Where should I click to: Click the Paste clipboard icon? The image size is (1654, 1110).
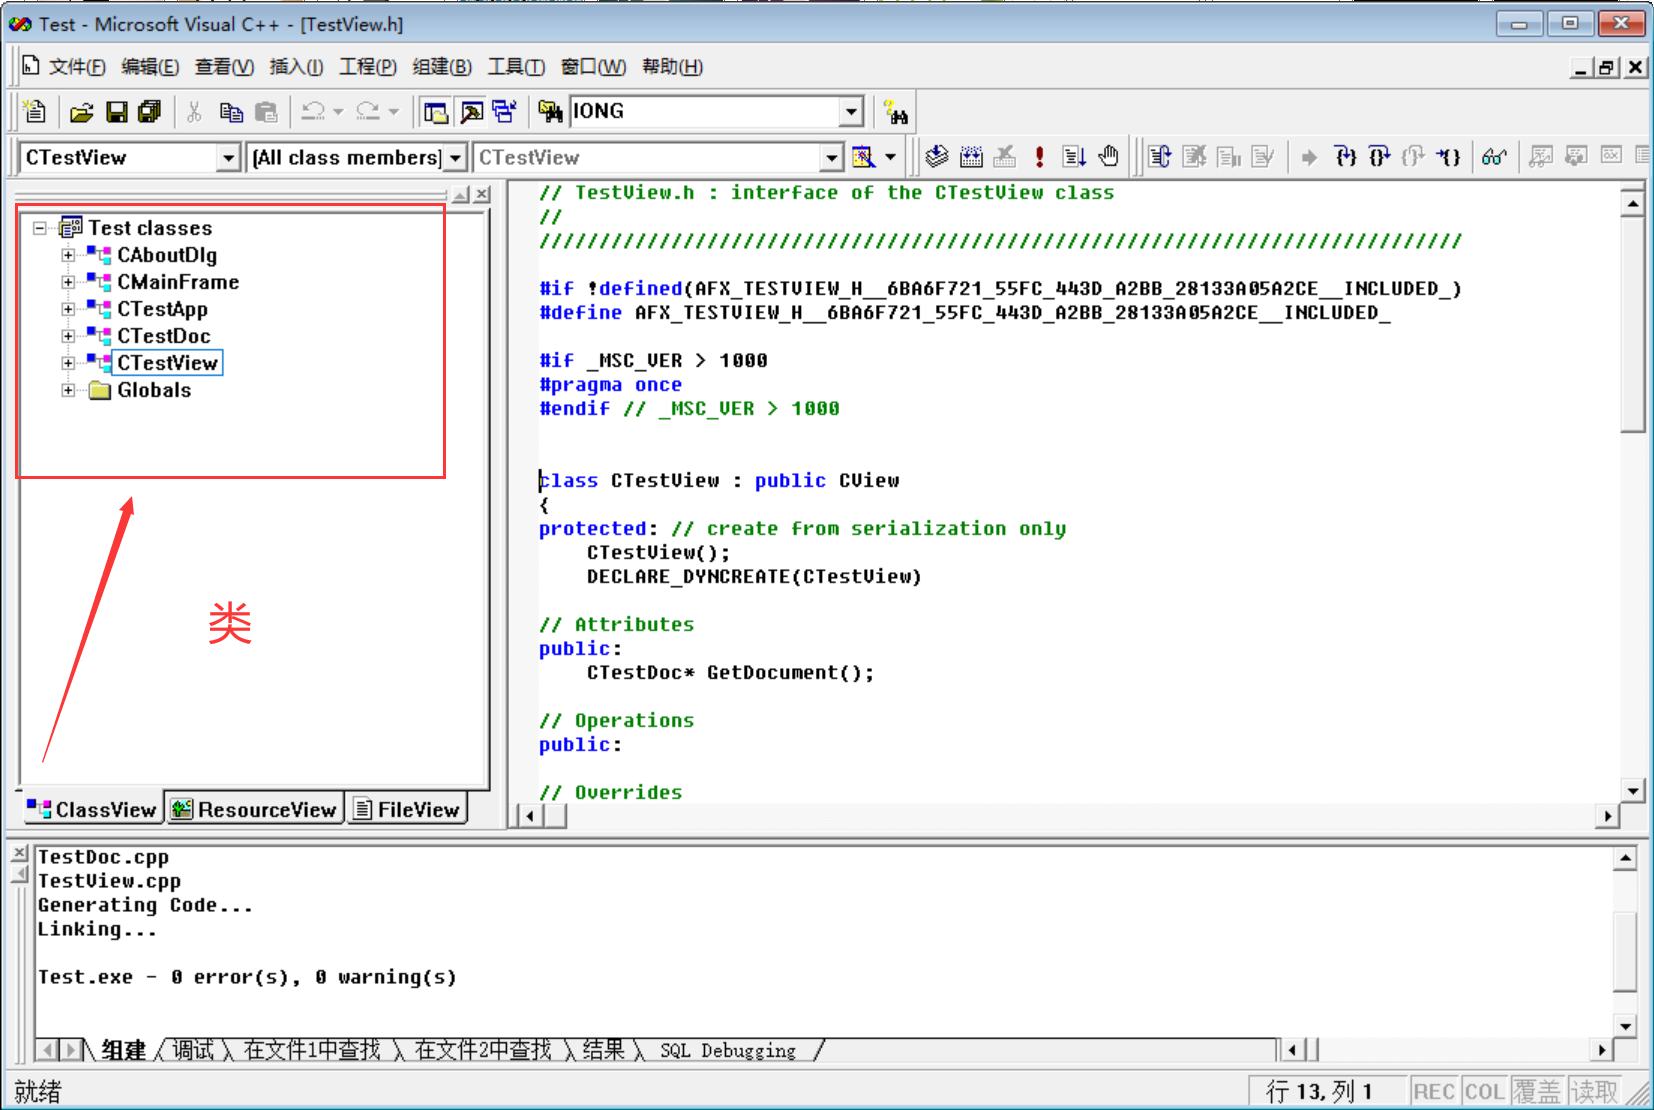(x=266, y=112)
